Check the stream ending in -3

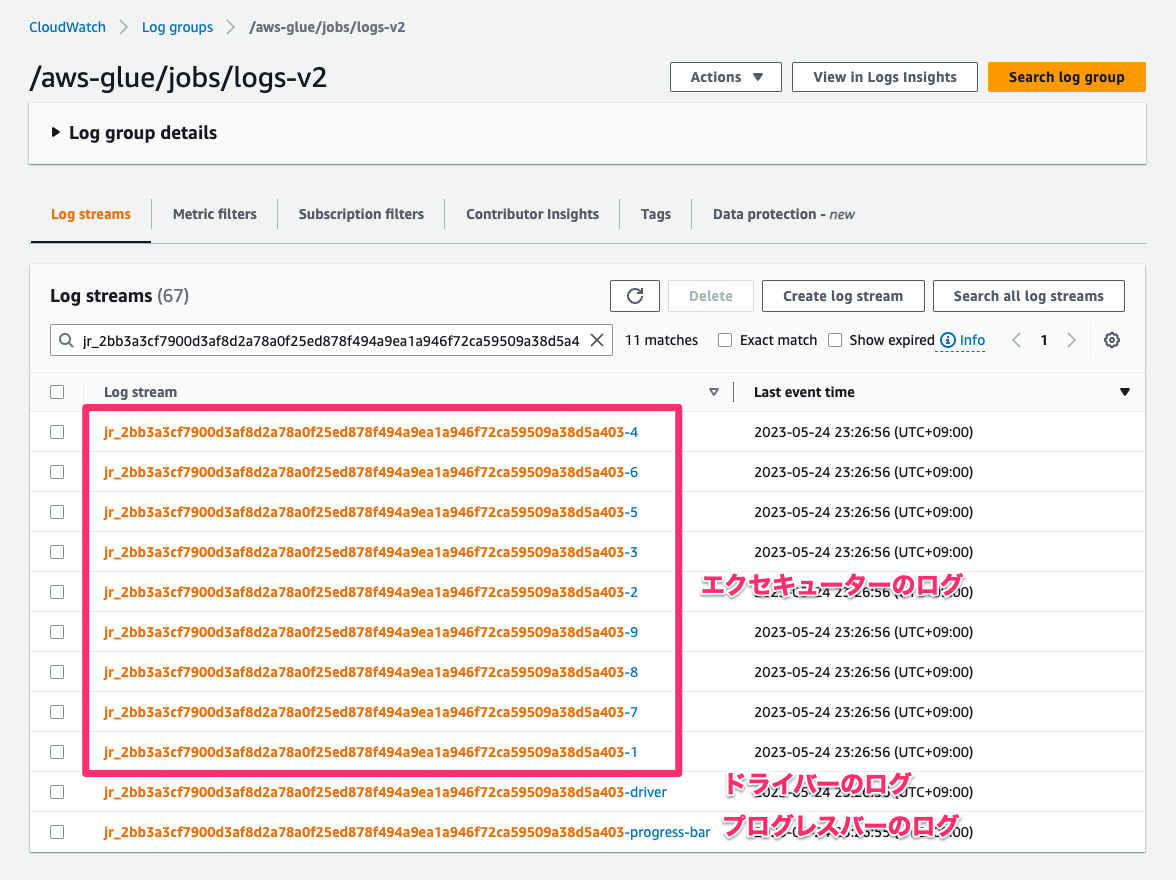57,552
